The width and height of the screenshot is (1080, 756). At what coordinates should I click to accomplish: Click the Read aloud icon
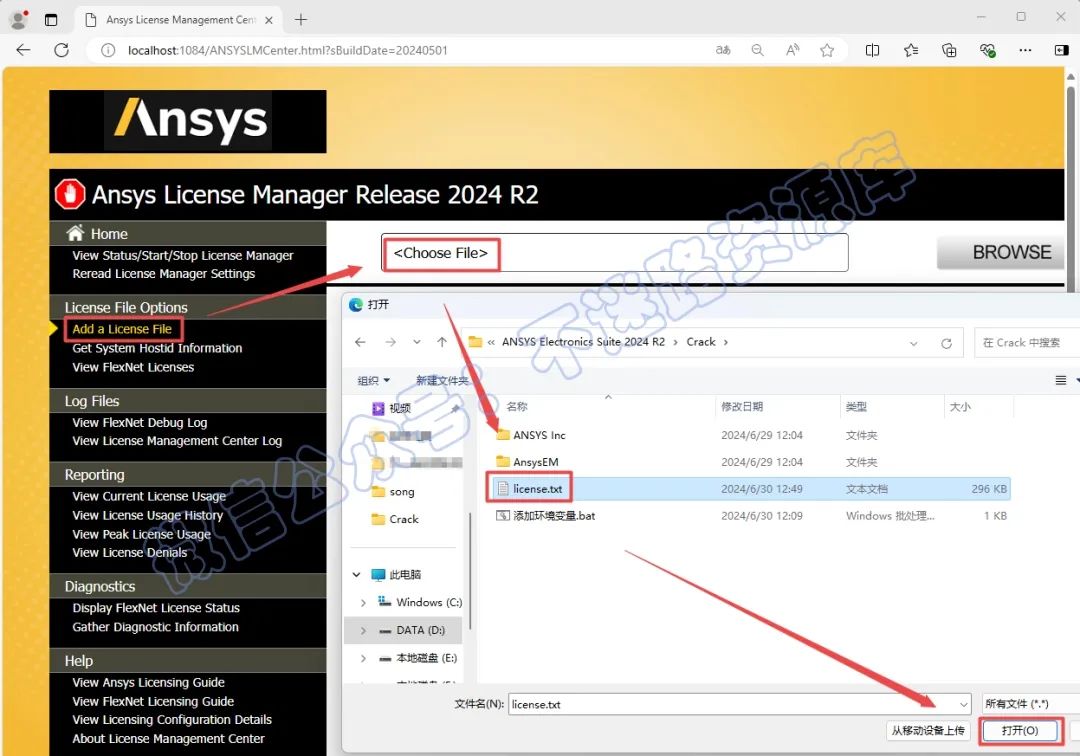coord(793,50)
